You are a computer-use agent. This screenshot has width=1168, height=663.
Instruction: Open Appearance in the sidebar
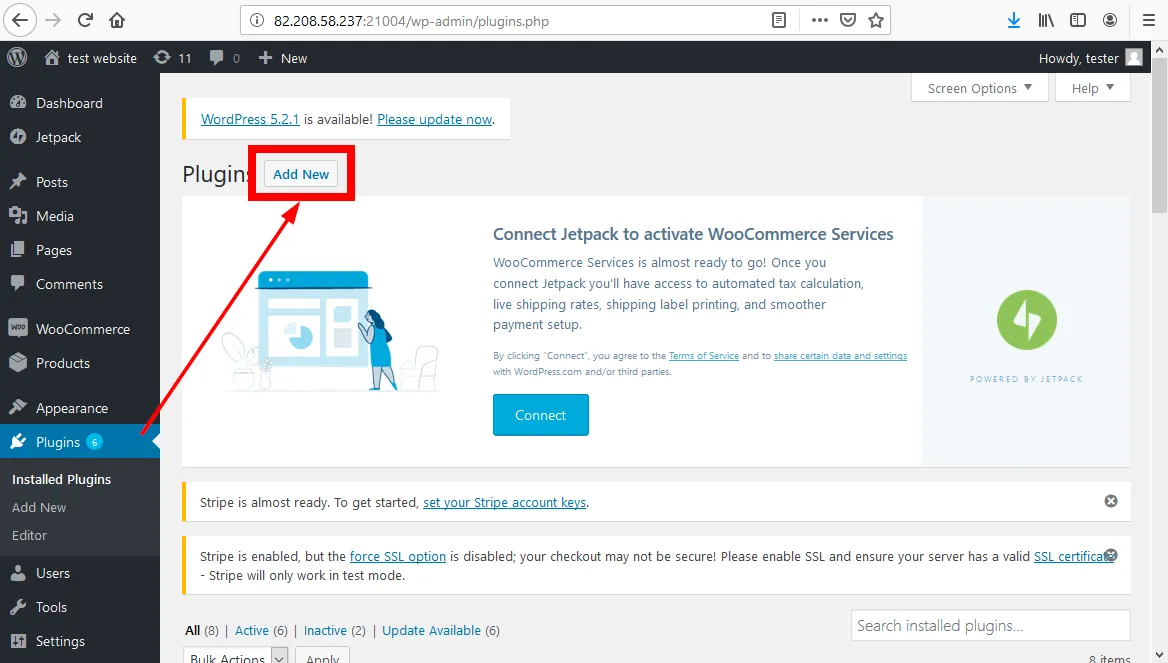click(x=72, y=407)
